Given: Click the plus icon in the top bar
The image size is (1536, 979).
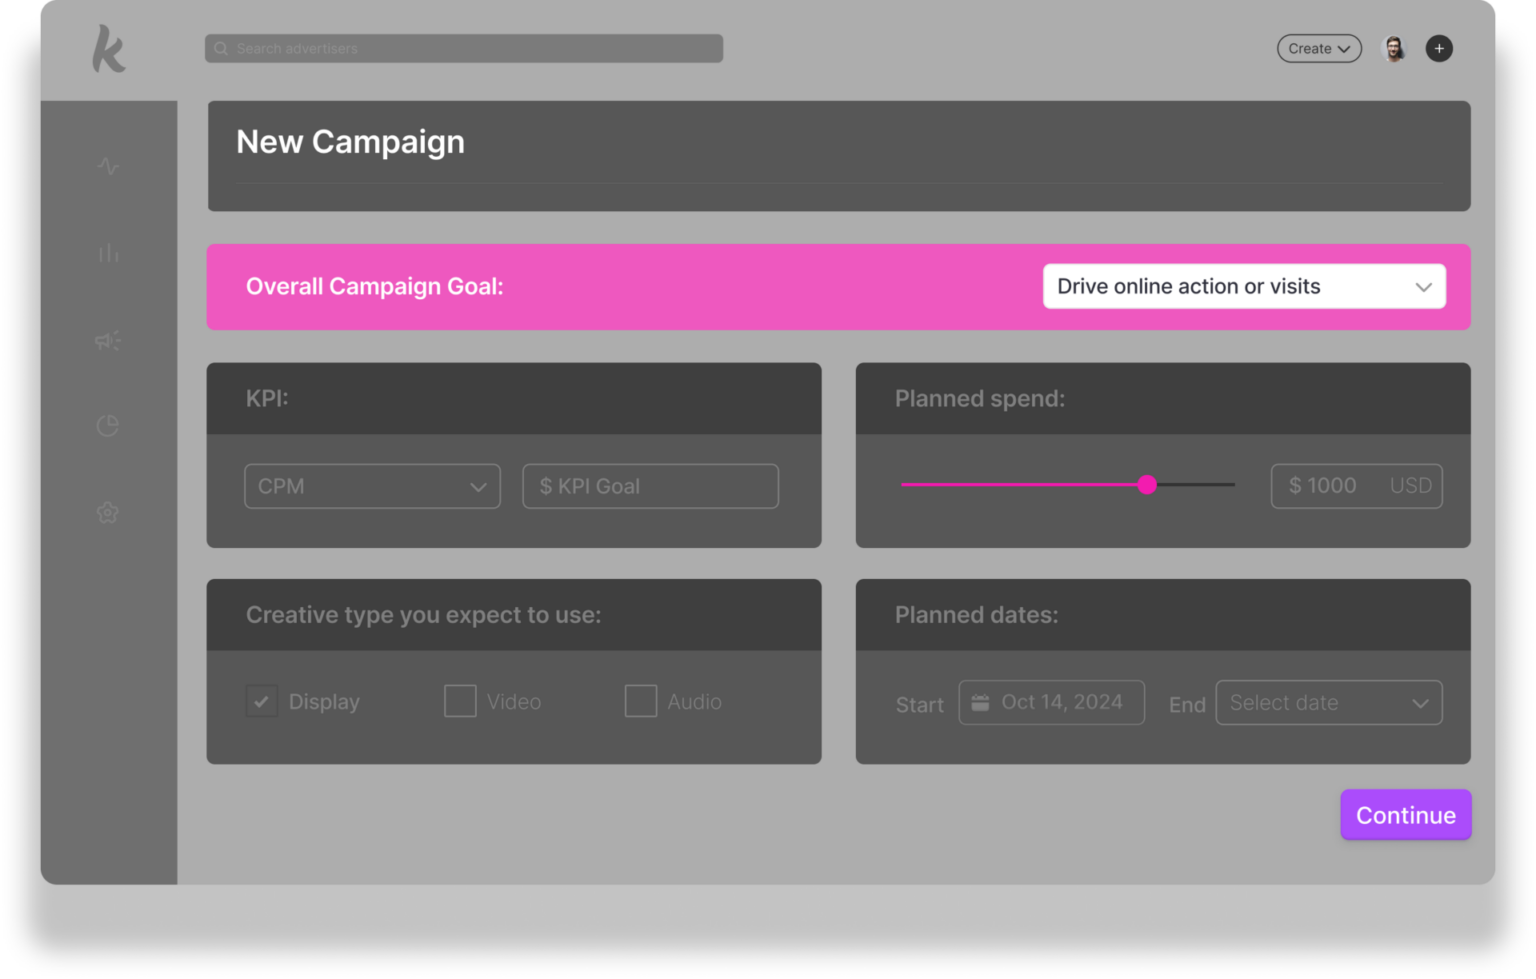Looking at the screenshot, I should click(x=1439, y=48).
